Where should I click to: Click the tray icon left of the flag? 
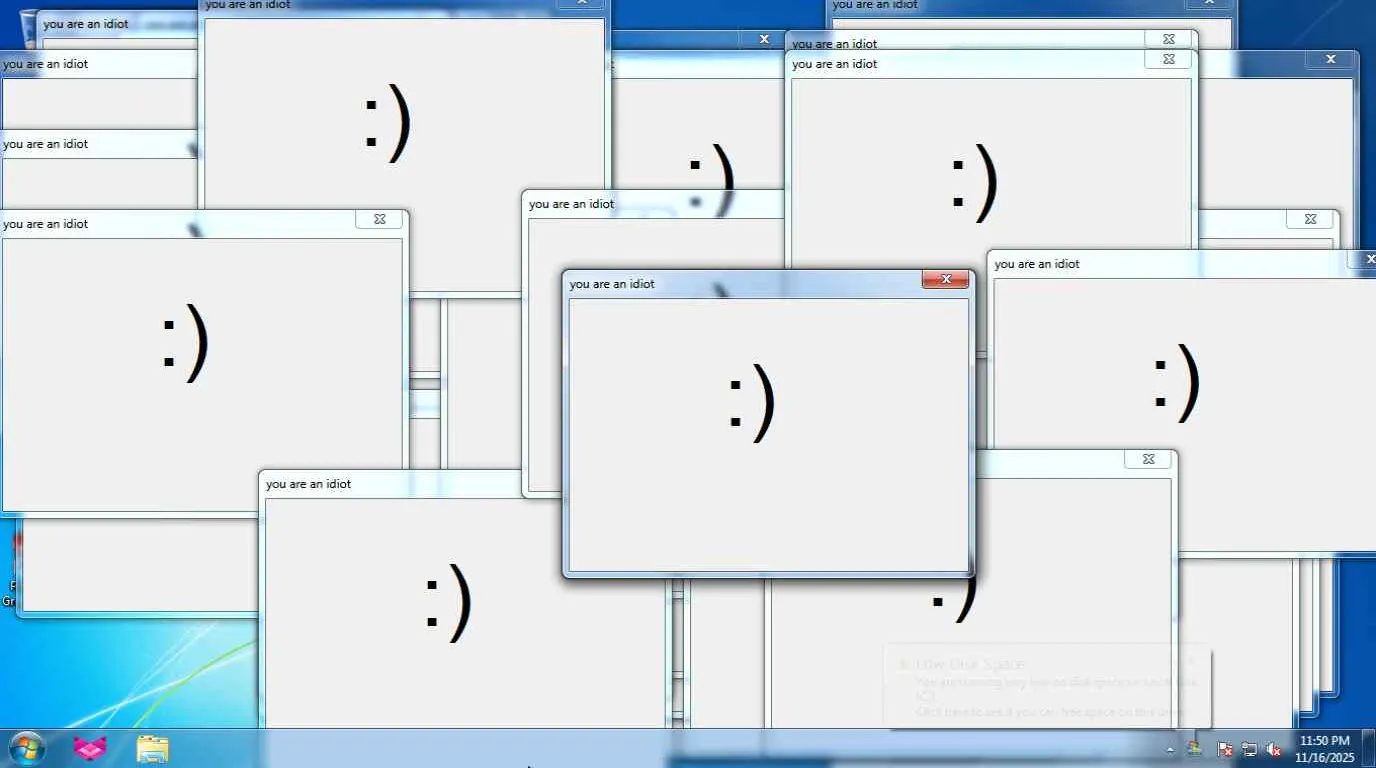(1194, 749)
